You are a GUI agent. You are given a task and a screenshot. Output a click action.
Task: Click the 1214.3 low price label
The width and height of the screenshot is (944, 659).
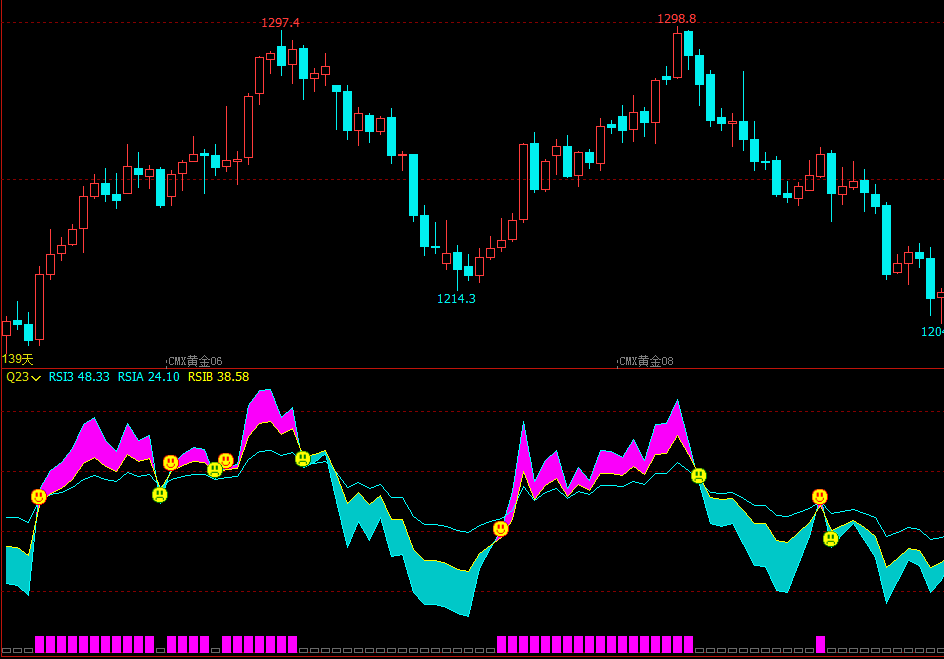tap(456, 299)
